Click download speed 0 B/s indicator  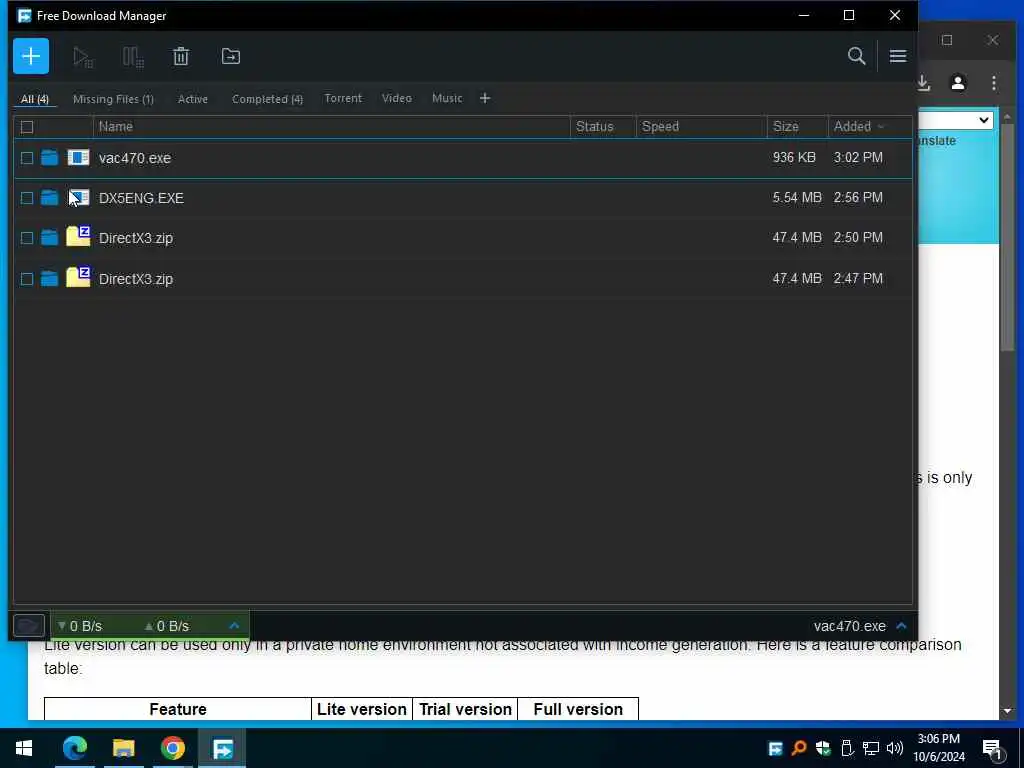[80, 626]
